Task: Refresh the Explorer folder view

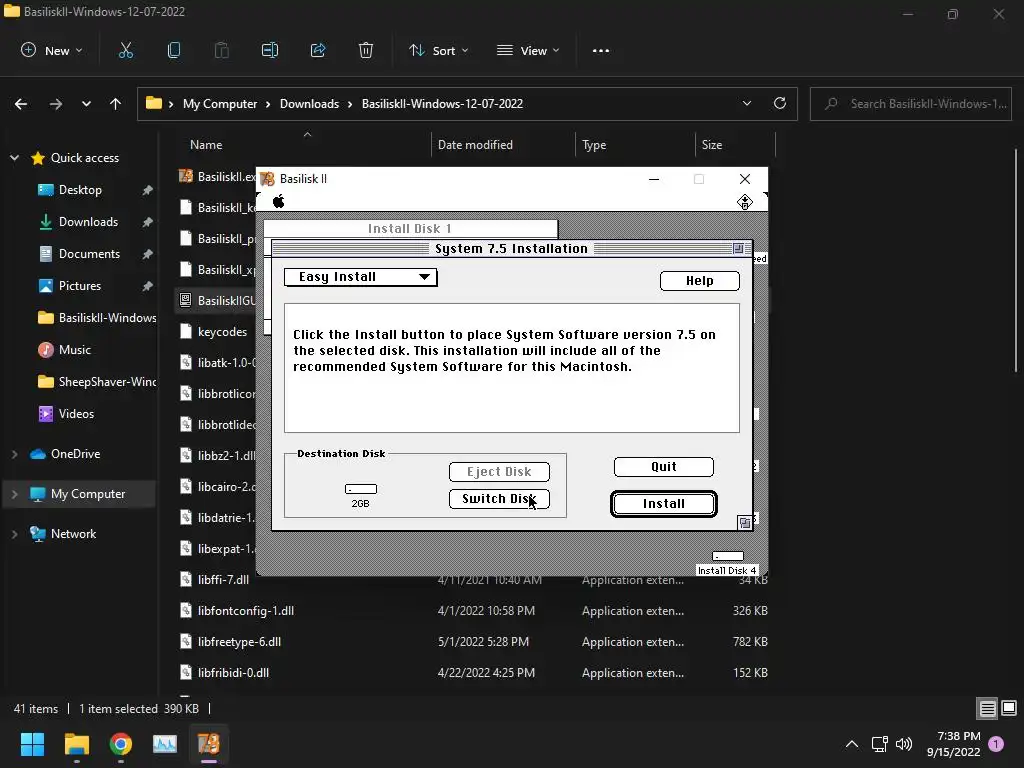Action: coord(780,103)
